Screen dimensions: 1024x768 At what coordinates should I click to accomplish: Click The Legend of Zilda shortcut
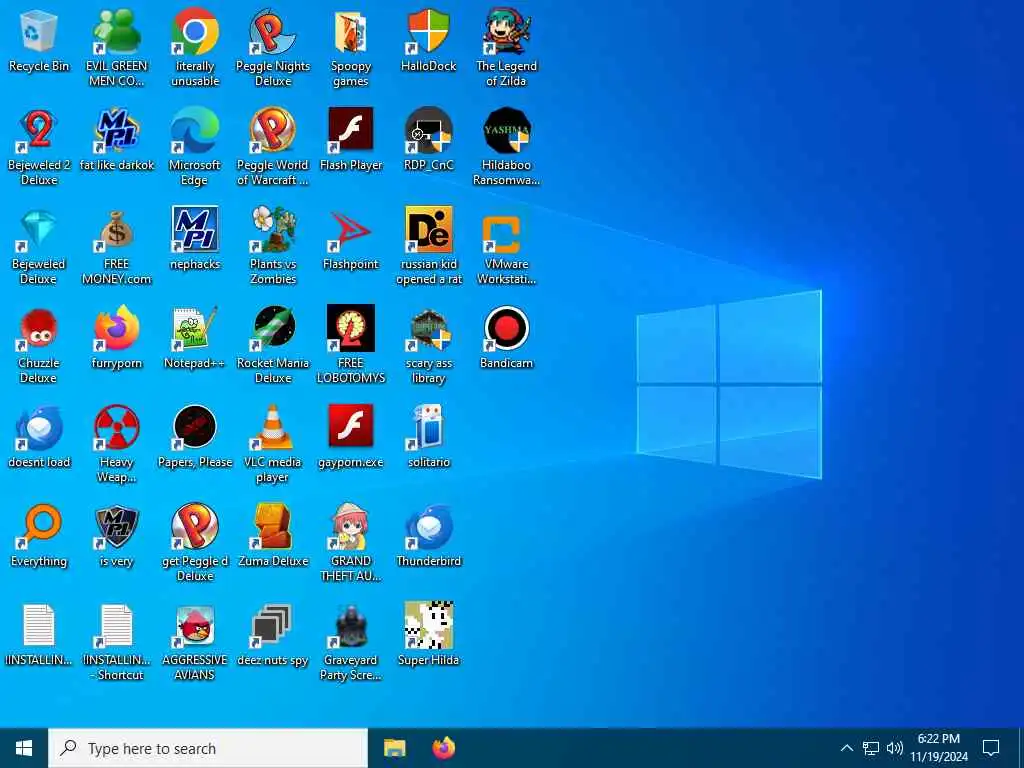(x=507, y=32)
